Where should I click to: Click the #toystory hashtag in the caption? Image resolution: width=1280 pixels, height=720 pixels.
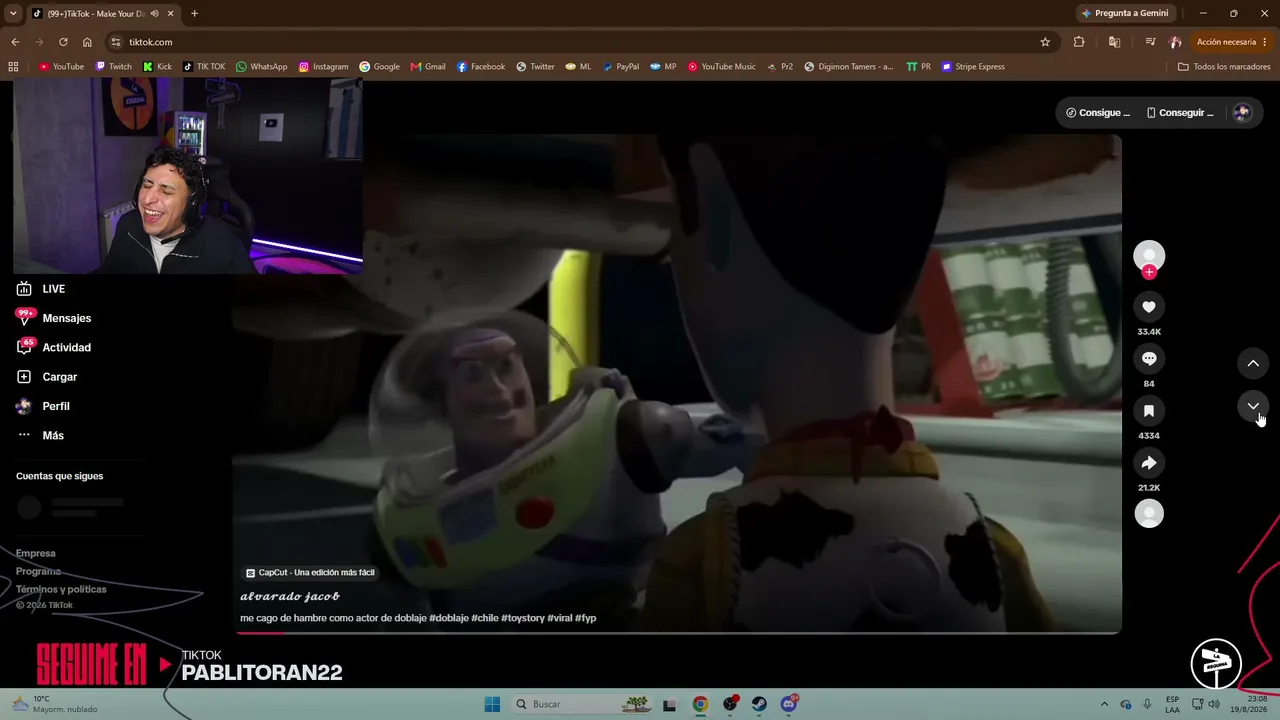[x=522, y=618]
